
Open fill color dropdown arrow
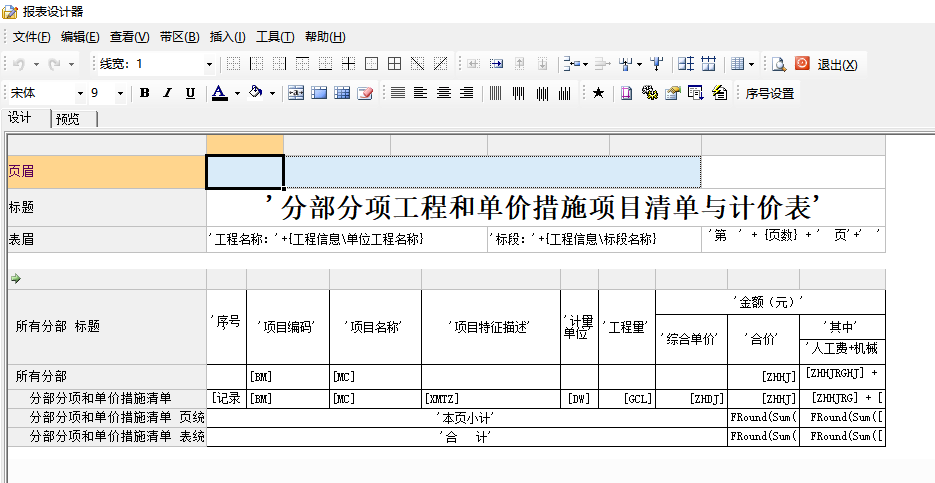pos(273,94)
